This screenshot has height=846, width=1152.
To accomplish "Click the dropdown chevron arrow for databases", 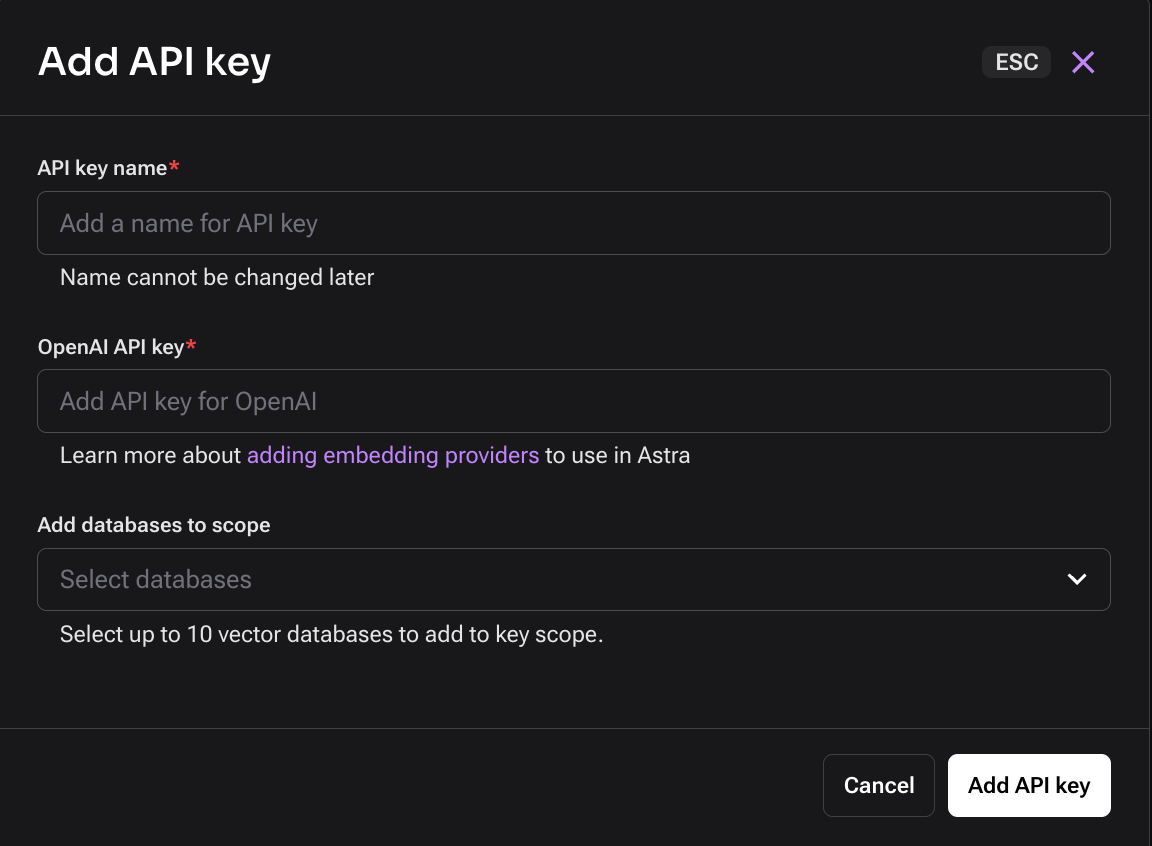I will (x=1077, y=579).
